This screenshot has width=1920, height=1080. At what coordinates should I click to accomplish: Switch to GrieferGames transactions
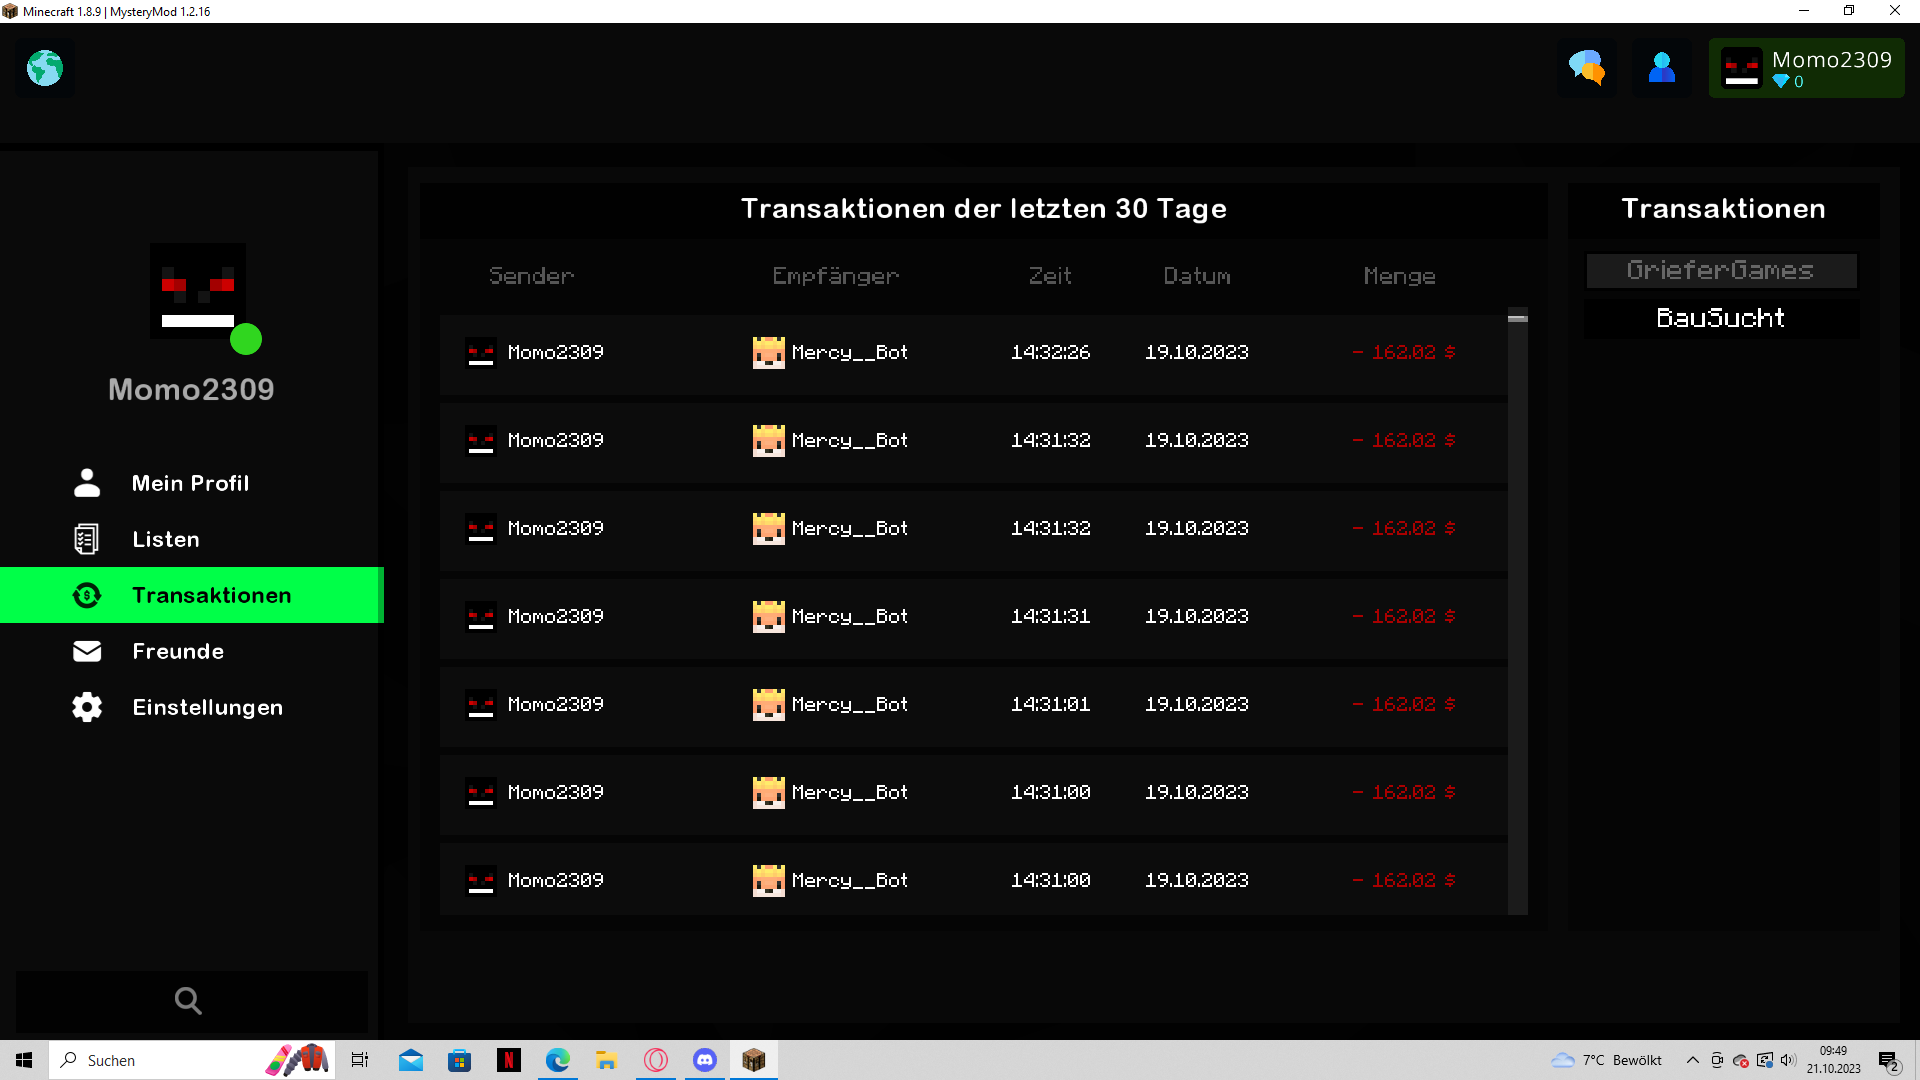coord(1721,270)
